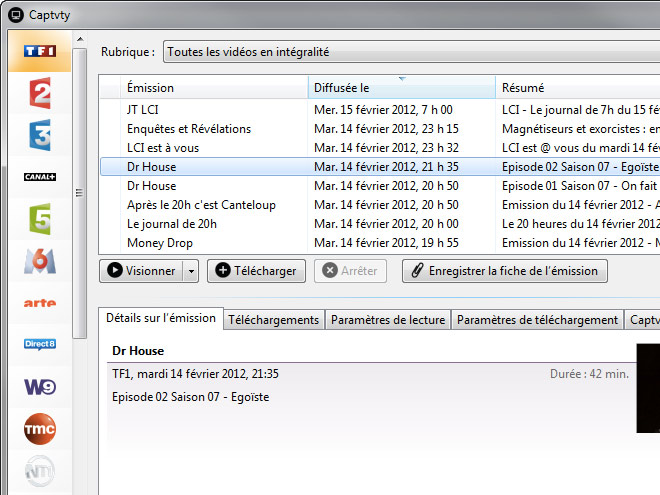Click the Télécharger button

pyautogui.click(x=256, y=271)
